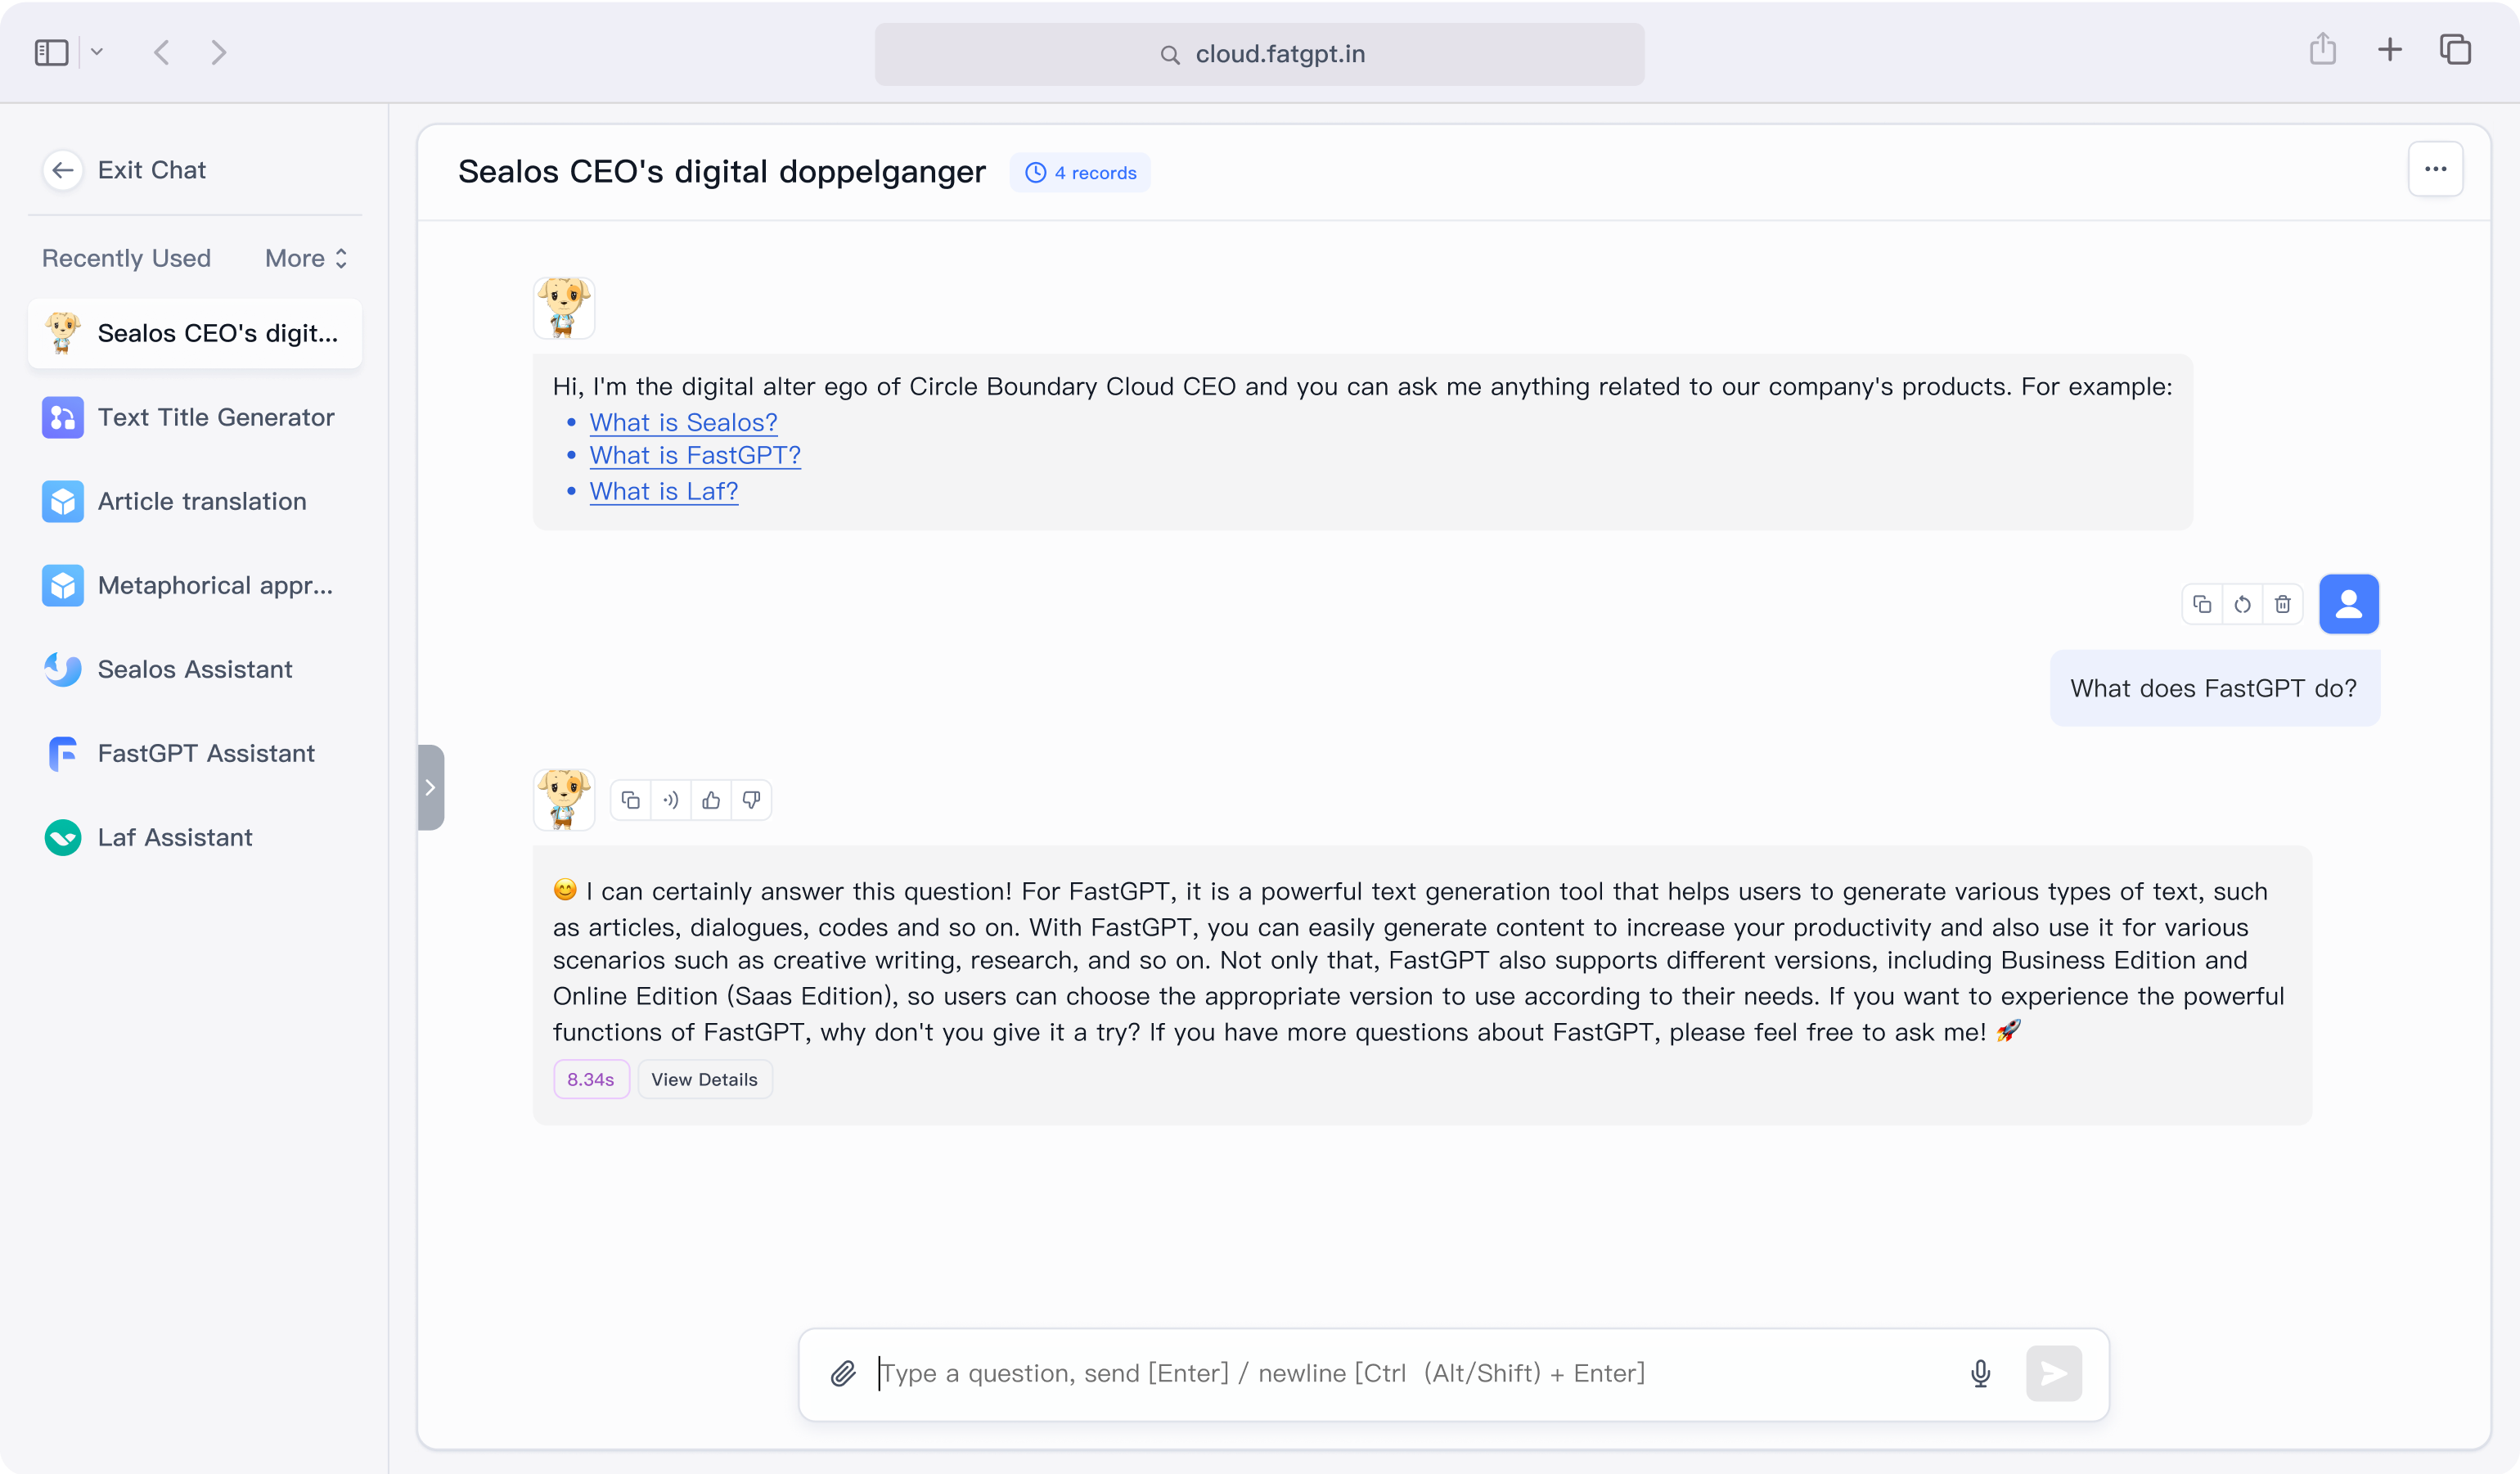Click the bot avatar above the greeting

pyautogui.click(x=564, y=308)
